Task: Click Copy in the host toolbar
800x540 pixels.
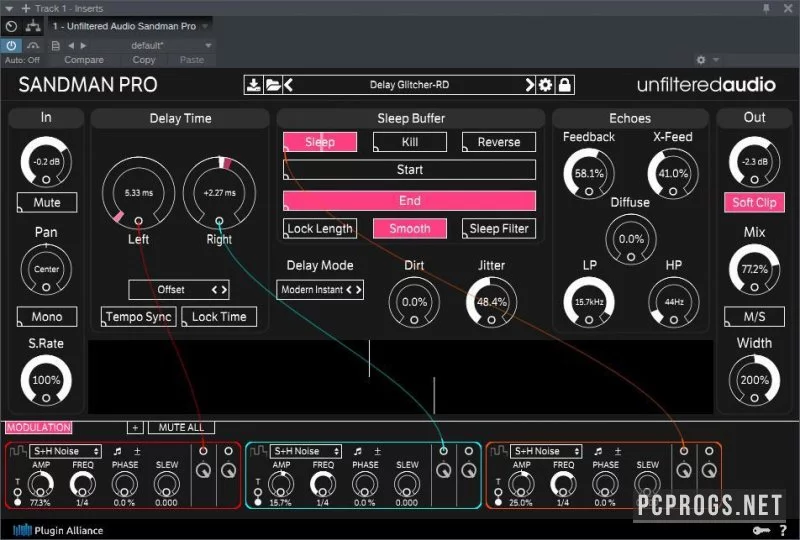Action: (x=144, y=60)
